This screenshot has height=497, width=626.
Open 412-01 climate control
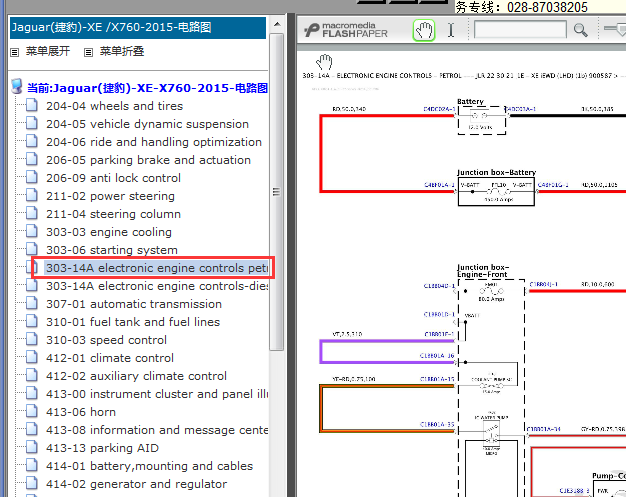tap(109, 358)
